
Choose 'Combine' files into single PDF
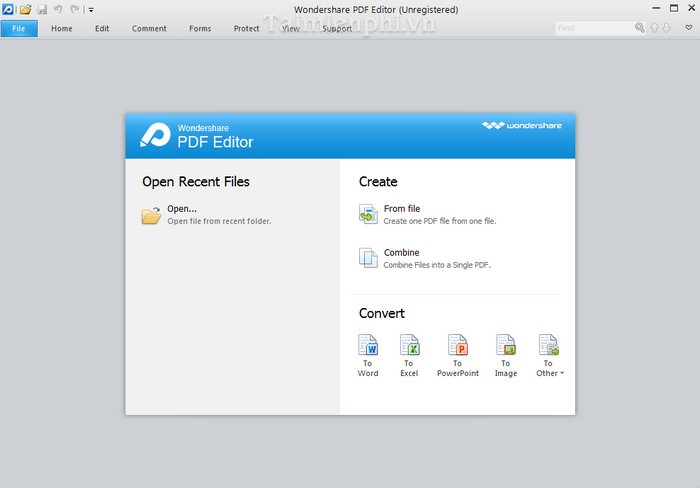401,252
